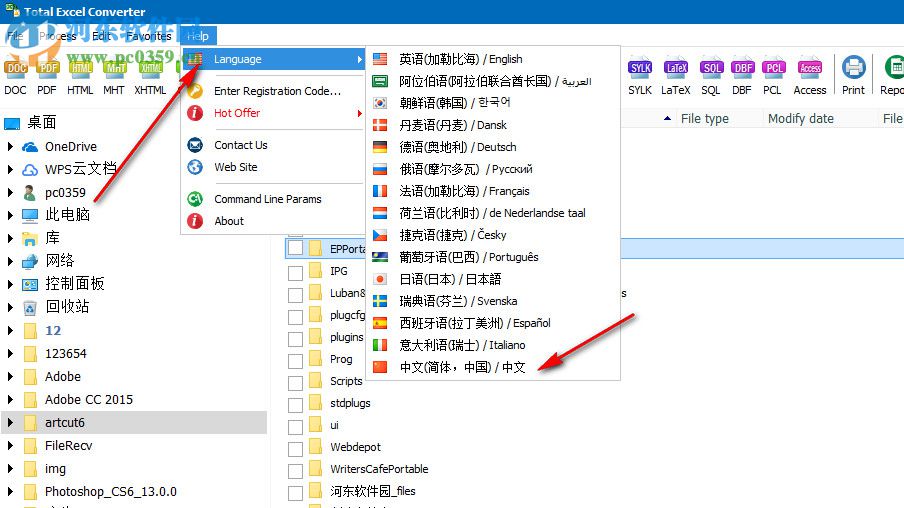
Task: Open the Favorites menu
Action: pyautogui.click(x=149, y=36)
